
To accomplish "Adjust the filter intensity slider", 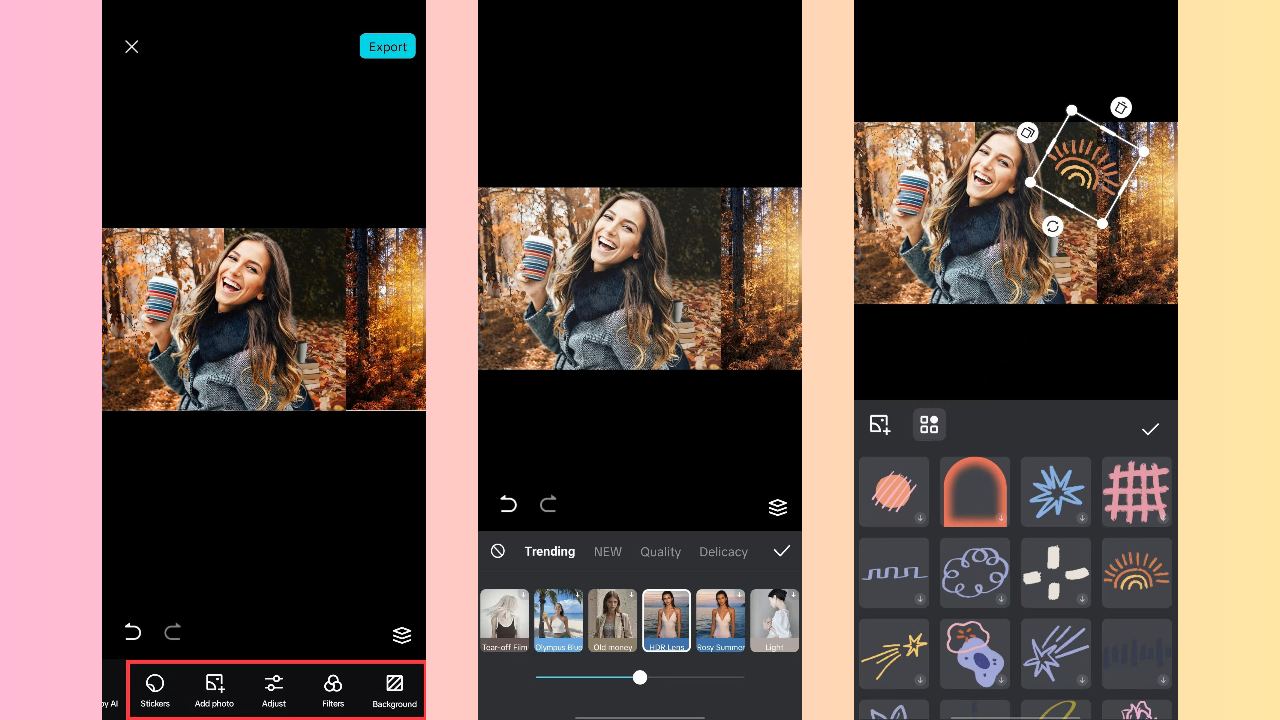I will tap(640, 677).
